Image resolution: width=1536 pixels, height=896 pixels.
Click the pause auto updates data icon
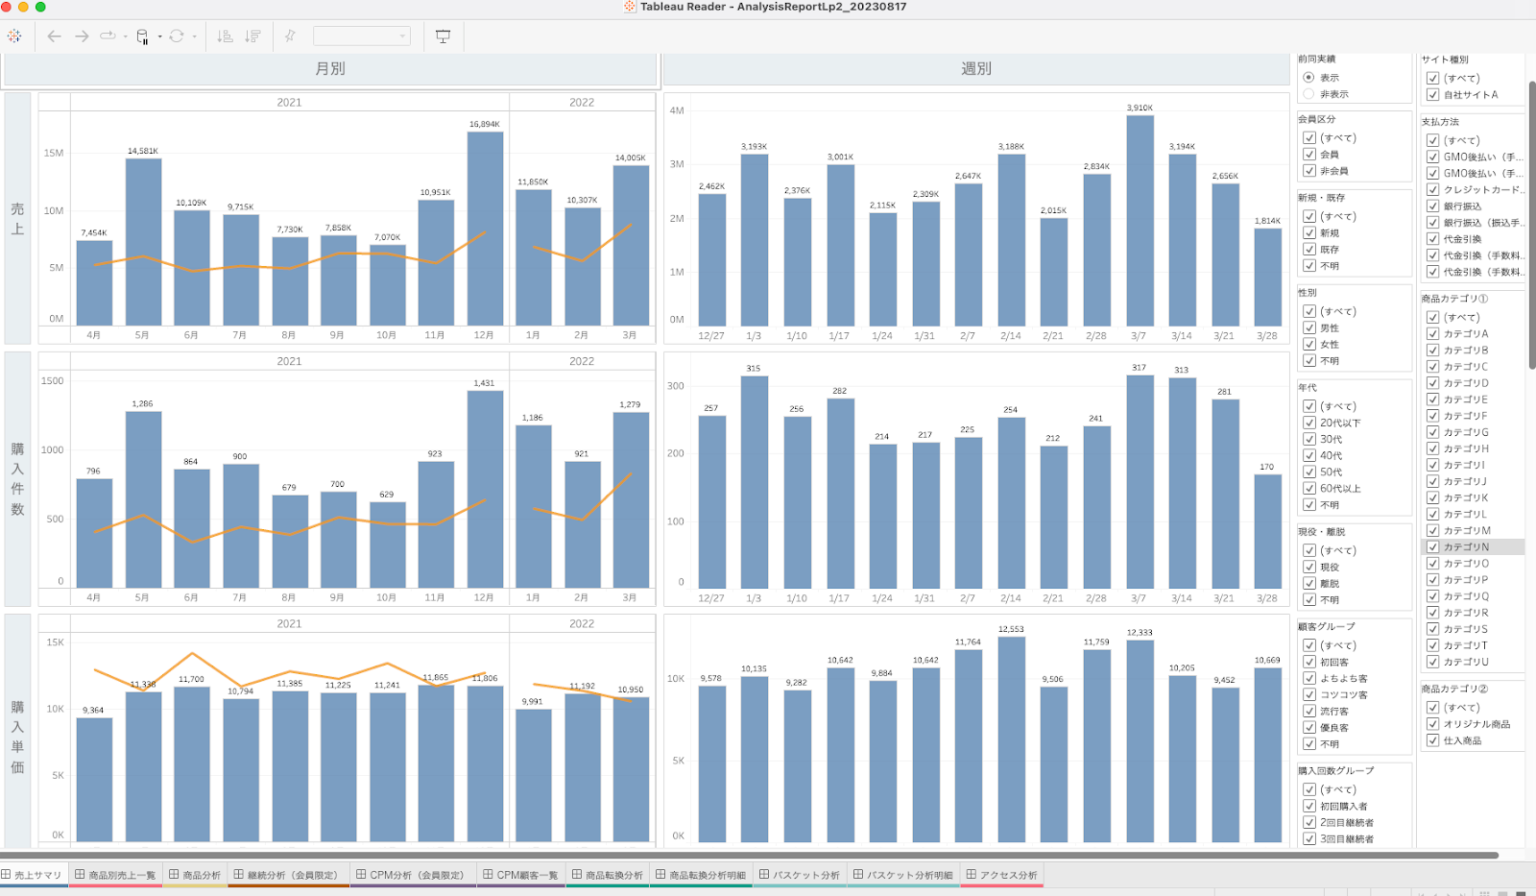[142, 36]
